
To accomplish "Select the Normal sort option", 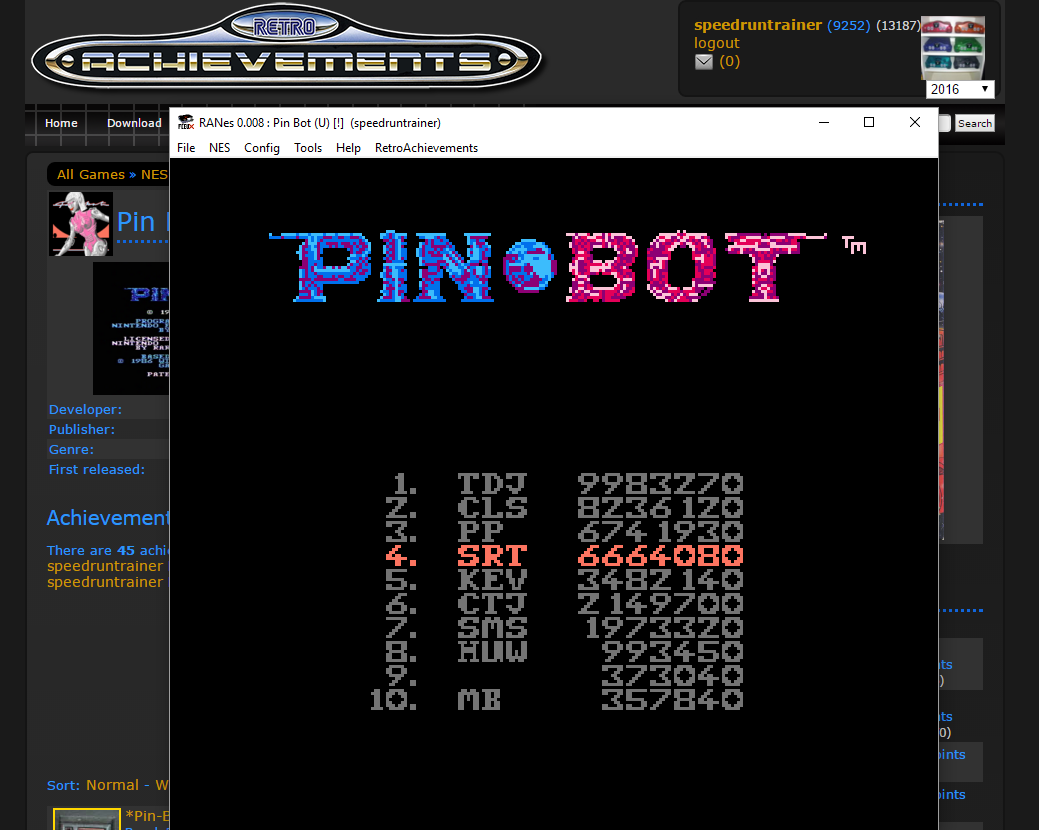I will (110, 785).
